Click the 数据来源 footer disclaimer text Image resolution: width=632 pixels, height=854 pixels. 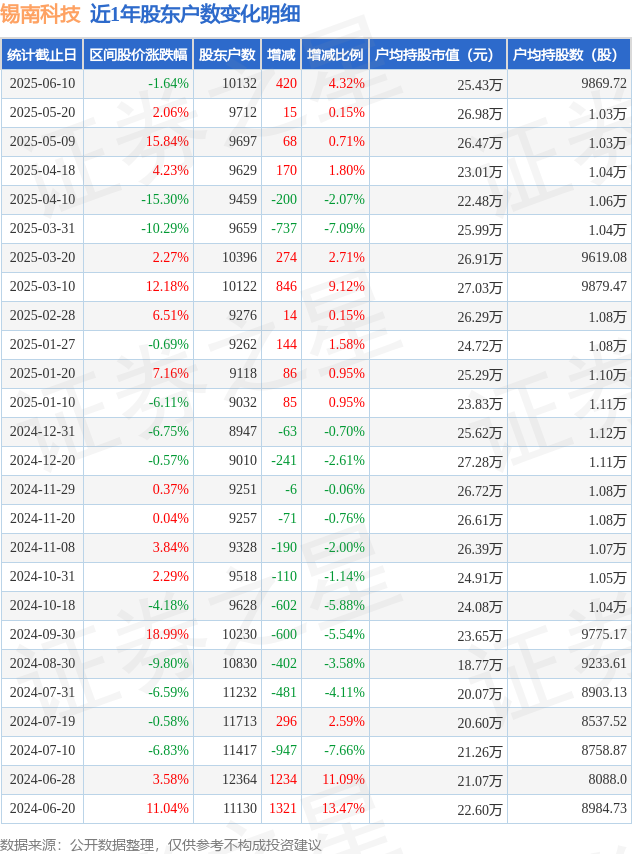pyautogui.click(x=161, y=845)
